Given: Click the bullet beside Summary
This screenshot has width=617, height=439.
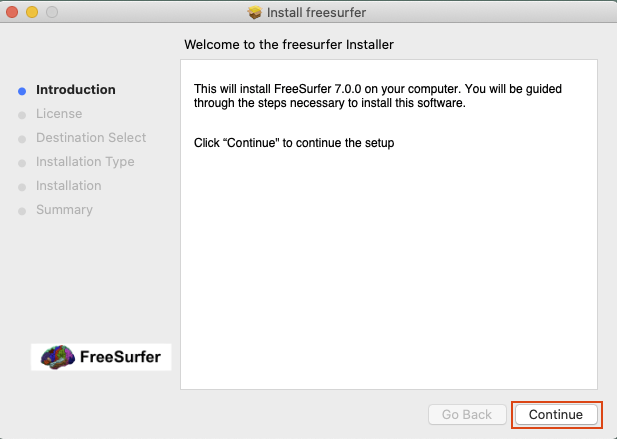Looking at the screenshot, I should [22, 210].
